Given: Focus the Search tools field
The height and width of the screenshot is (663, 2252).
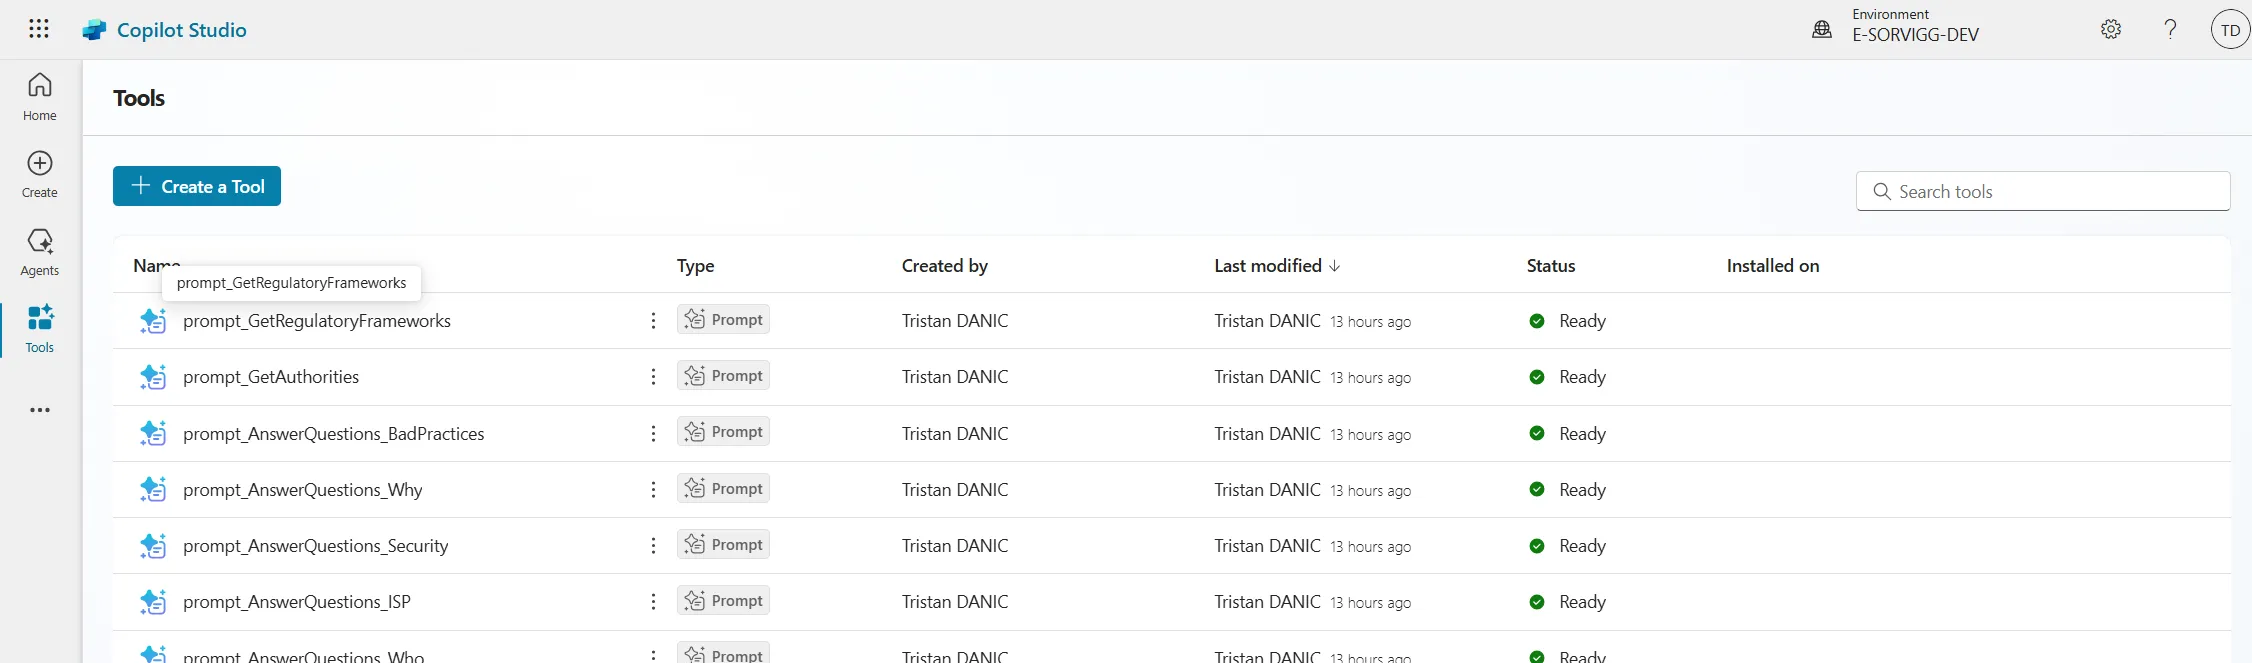Looking at the screenshot, I should pyautogui.click(x=2043, y=191).
